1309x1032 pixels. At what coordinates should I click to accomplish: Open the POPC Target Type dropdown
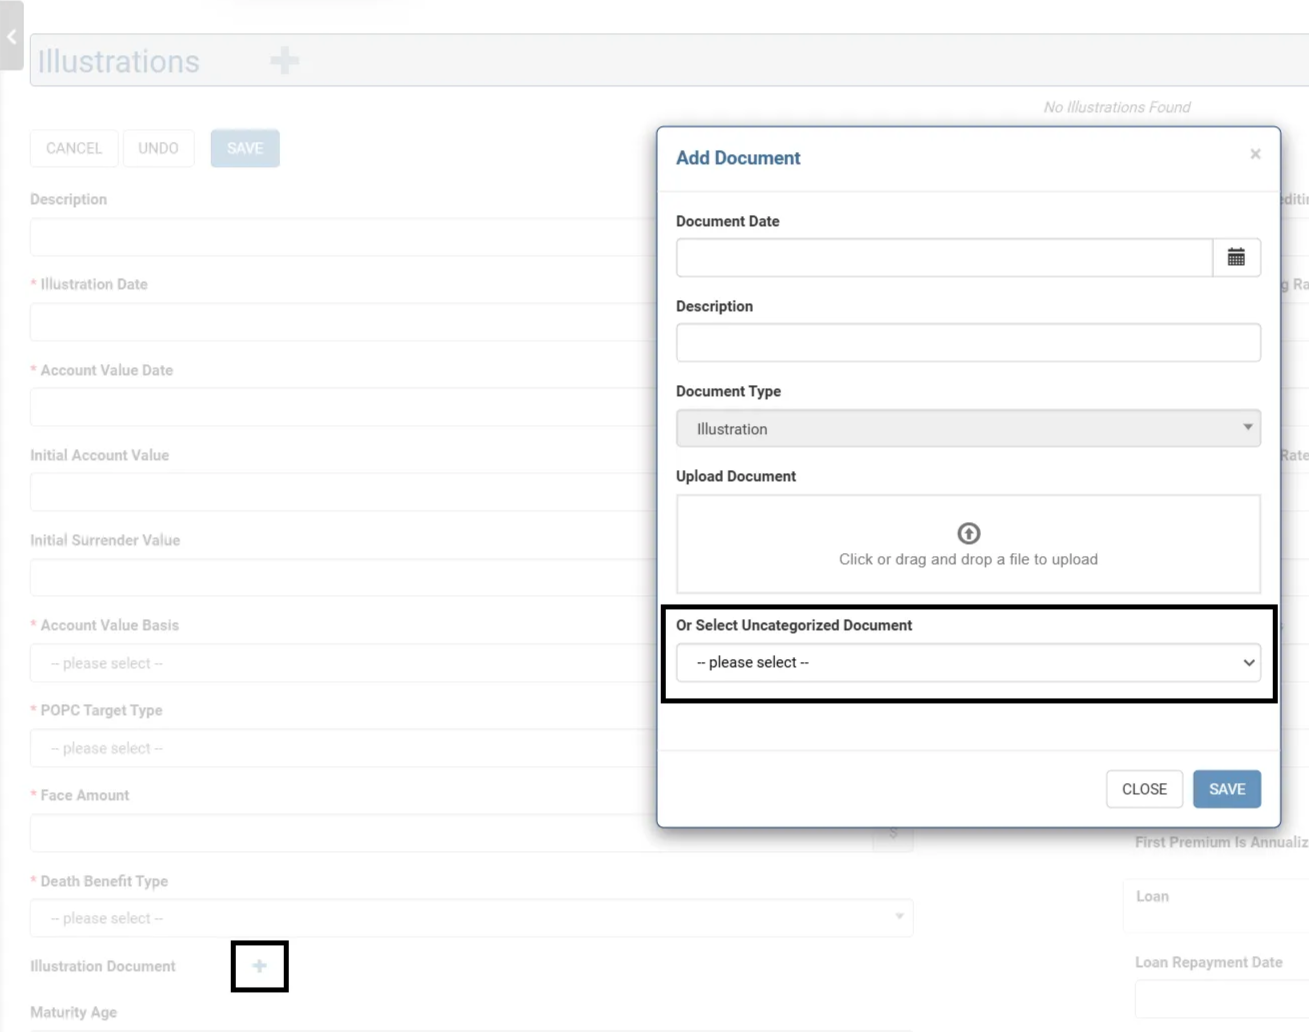[340, 748]
